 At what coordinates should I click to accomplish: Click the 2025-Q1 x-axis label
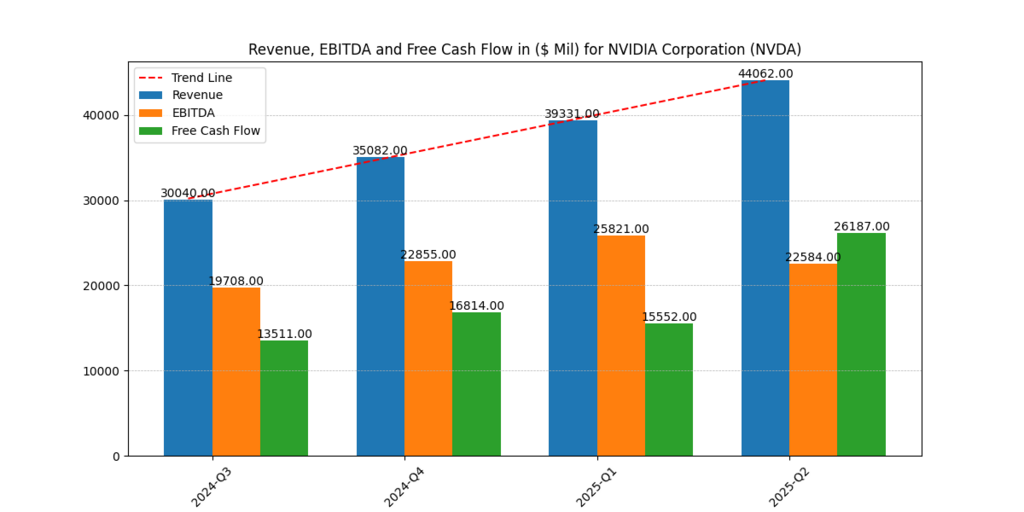pyautogui.click(x=597, y=484)
